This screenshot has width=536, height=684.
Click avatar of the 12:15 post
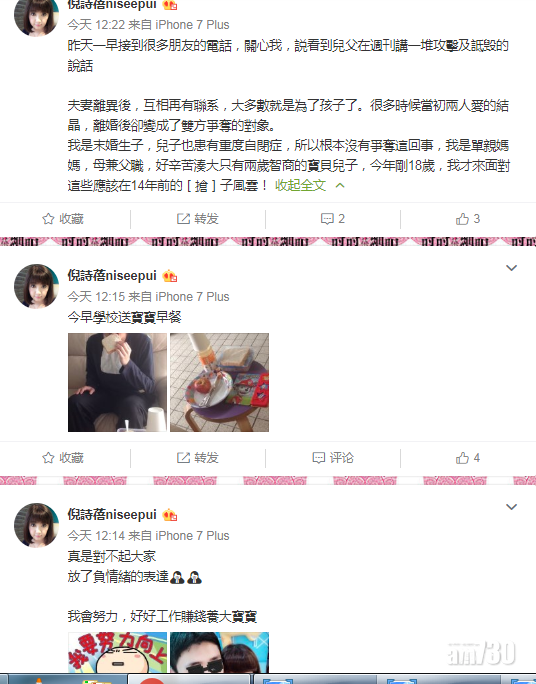click(x=36, y=286)
